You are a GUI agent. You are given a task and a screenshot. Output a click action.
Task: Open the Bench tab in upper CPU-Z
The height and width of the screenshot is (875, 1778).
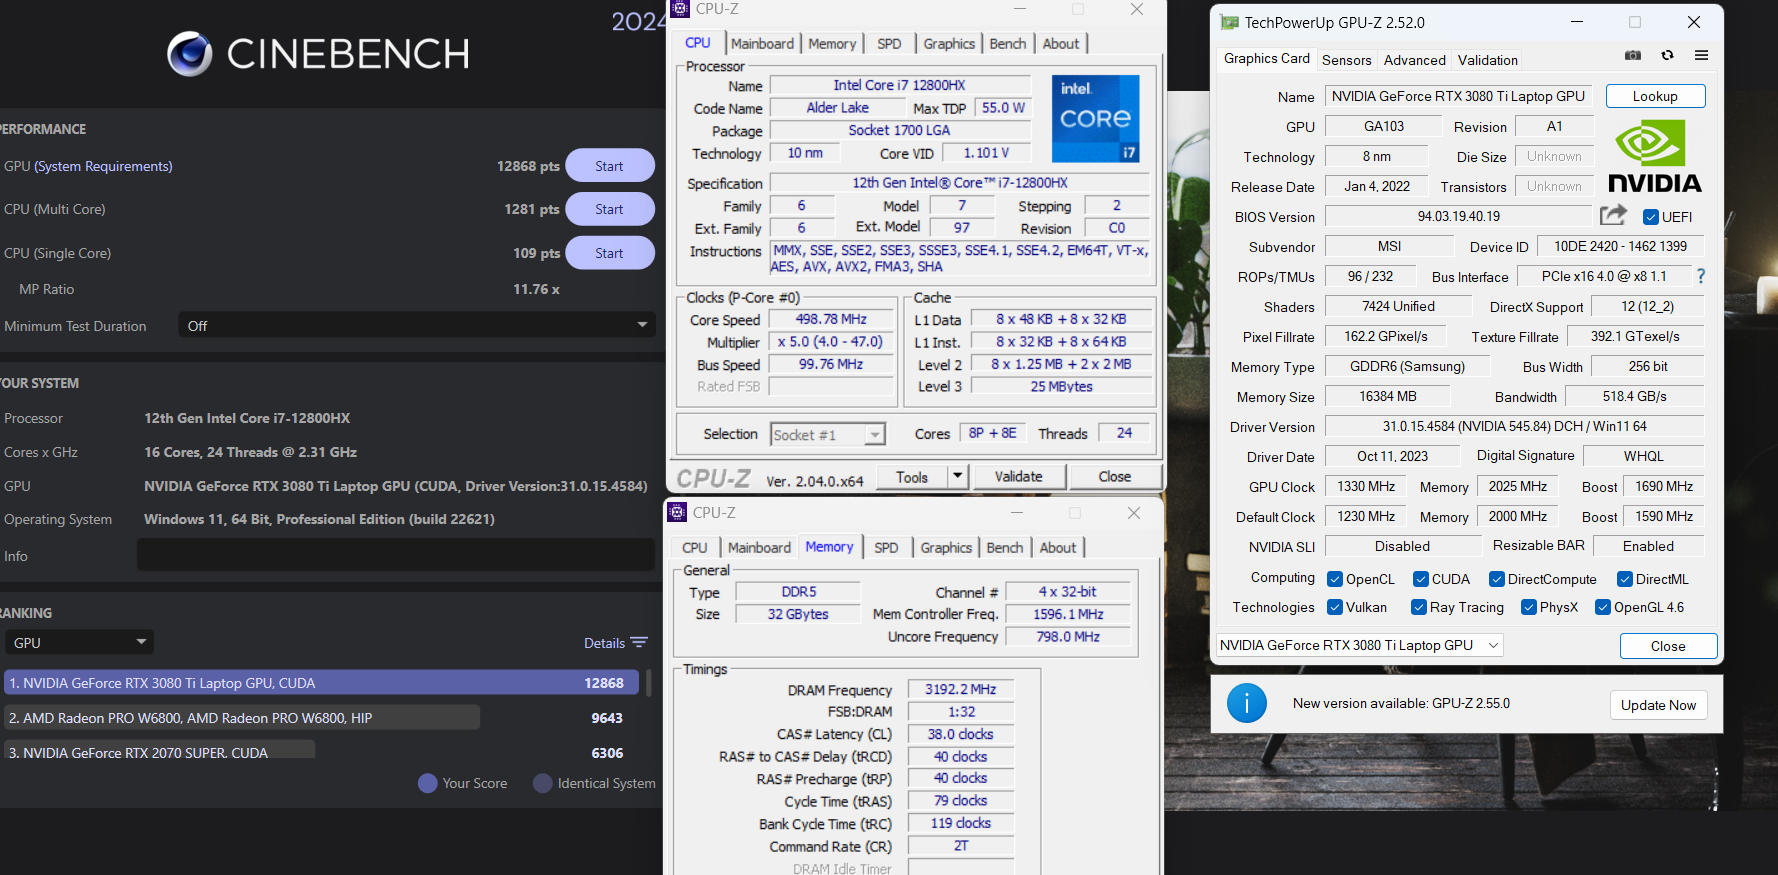(1007, 43)
